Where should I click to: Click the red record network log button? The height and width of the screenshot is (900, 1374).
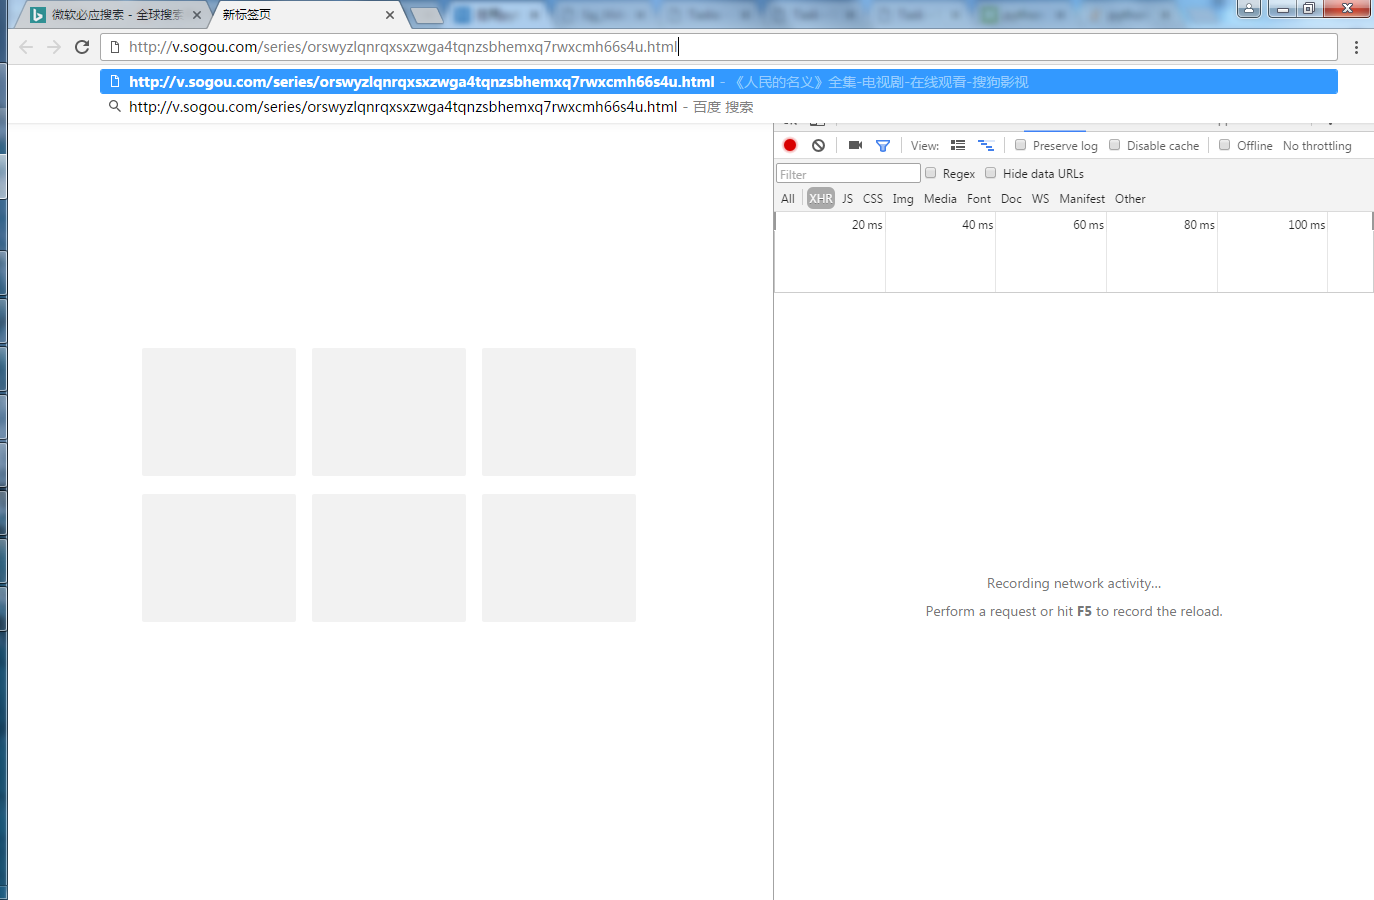(789, 145)
